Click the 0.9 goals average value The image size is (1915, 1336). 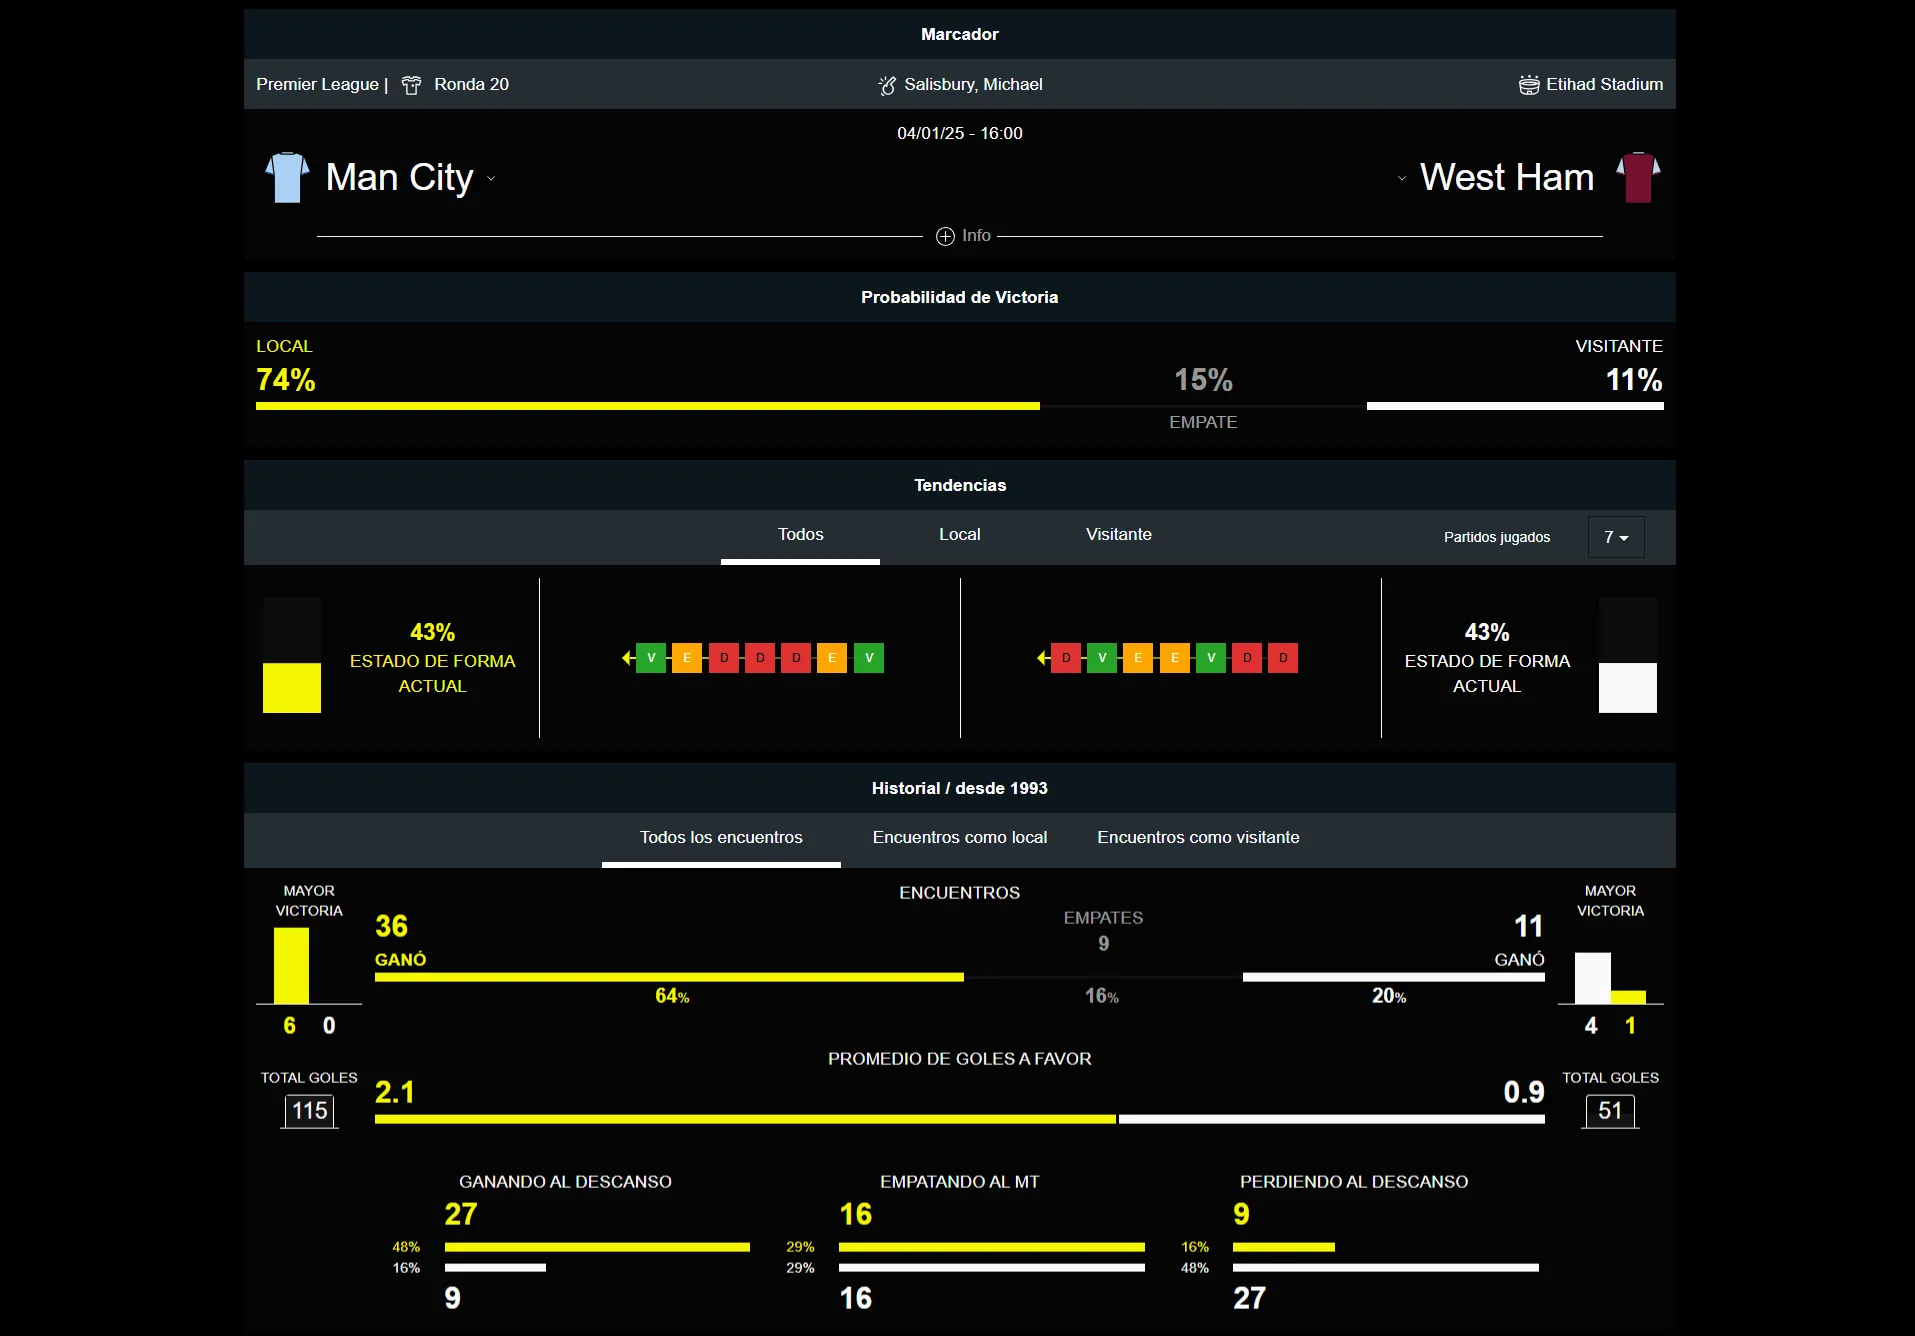(1524, 1092)
